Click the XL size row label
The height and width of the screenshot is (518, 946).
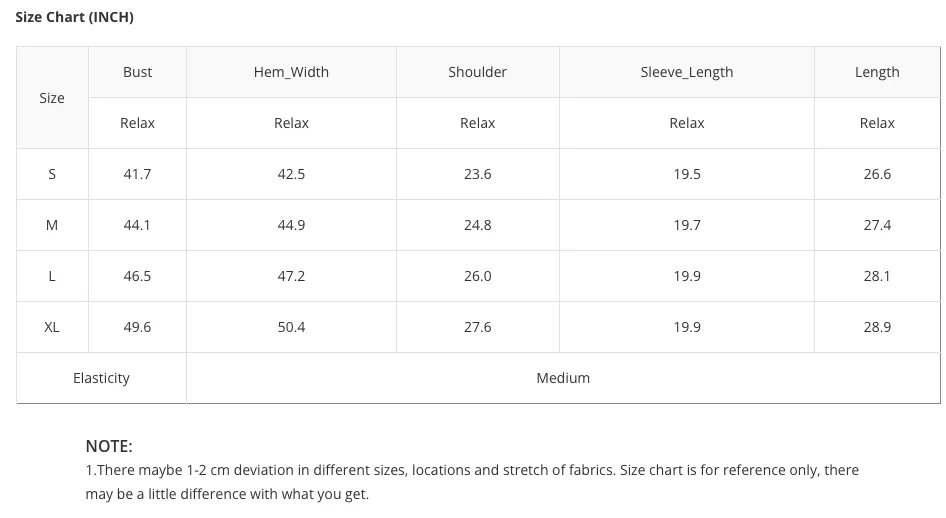pos(52,327)
